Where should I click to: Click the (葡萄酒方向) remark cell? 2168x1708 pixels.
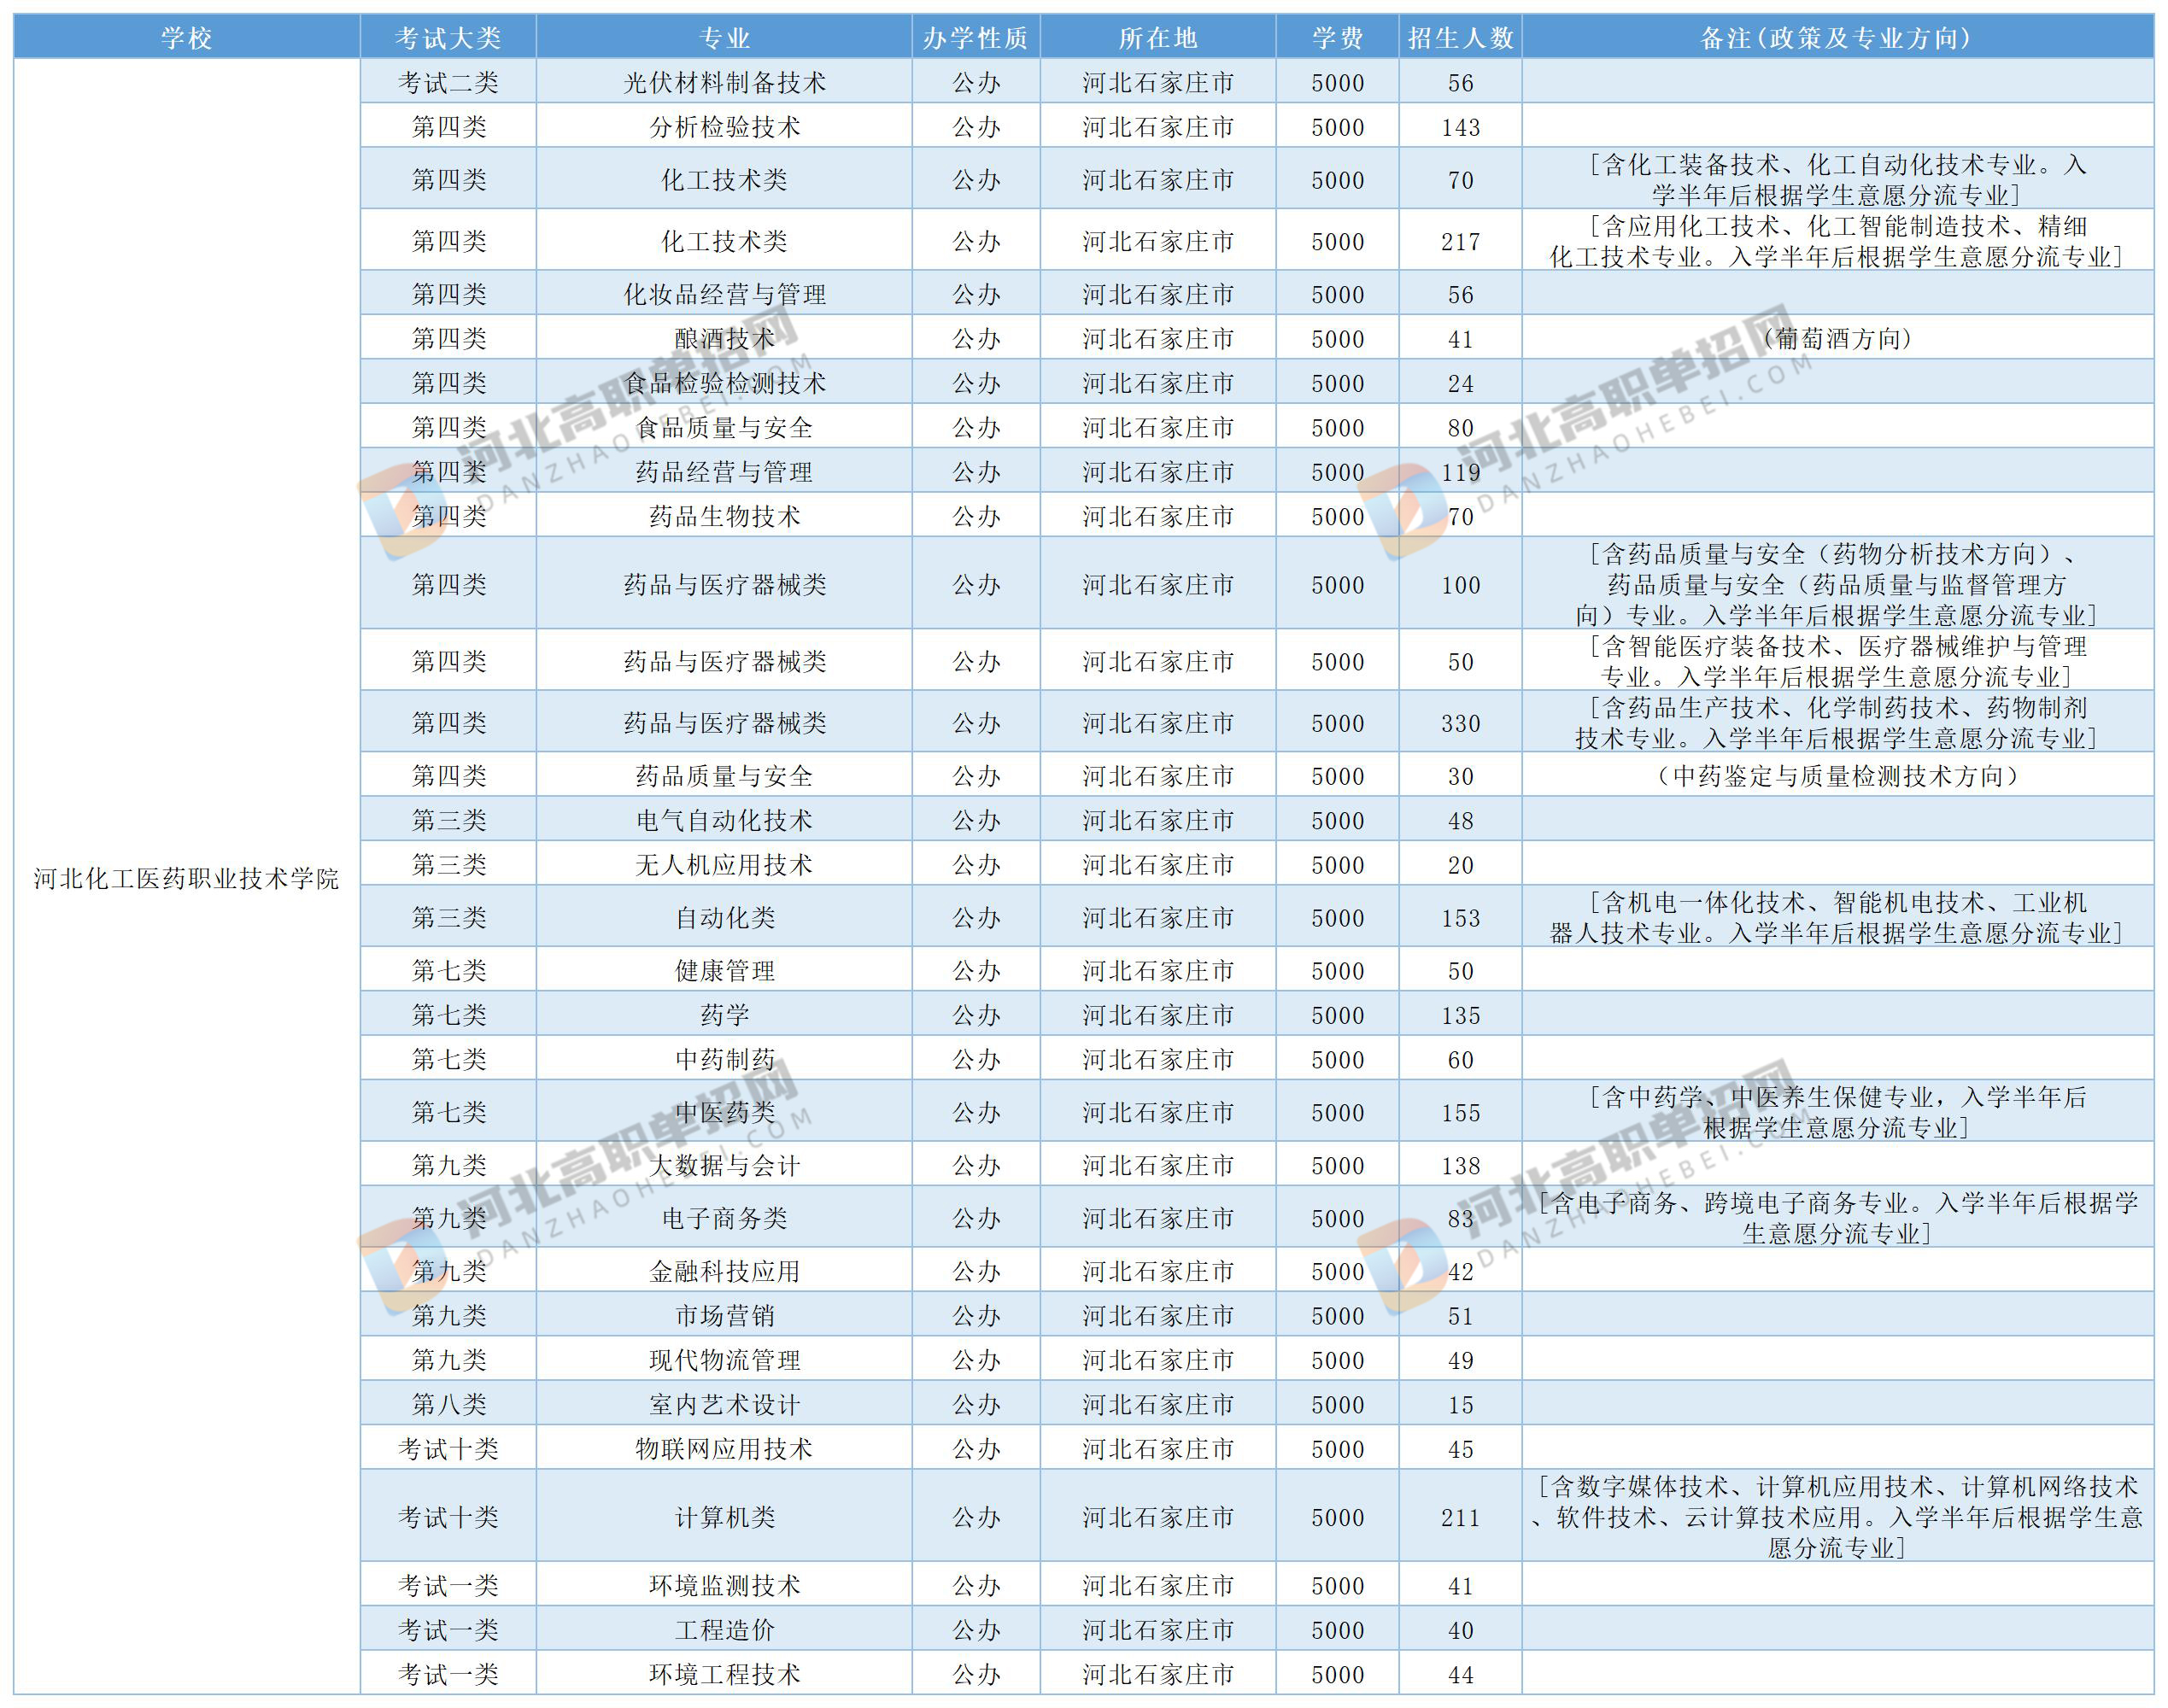pyautogui.click(x=1838, y=338)
